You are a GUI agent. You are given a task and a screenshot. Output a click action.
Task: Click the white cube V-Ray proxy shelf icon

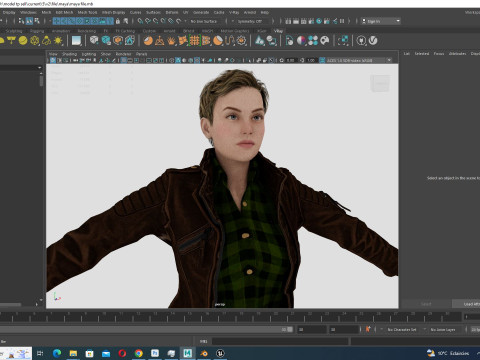point(94,40)
